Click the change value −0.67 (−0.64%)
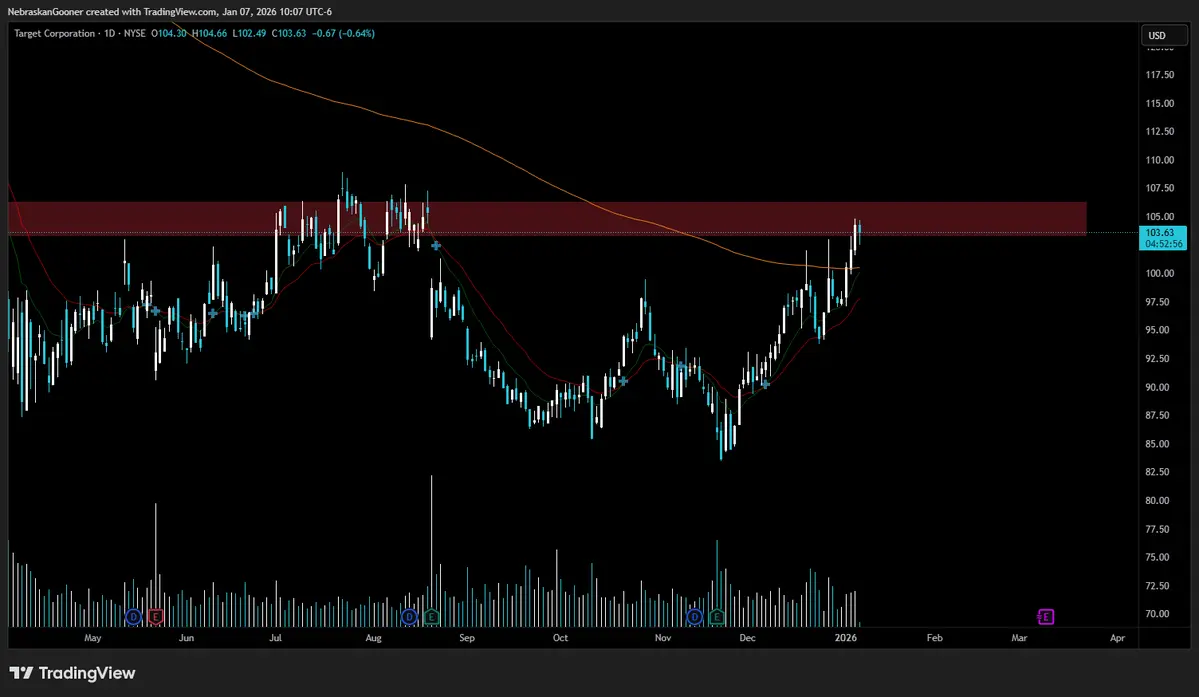 point(343,34)
